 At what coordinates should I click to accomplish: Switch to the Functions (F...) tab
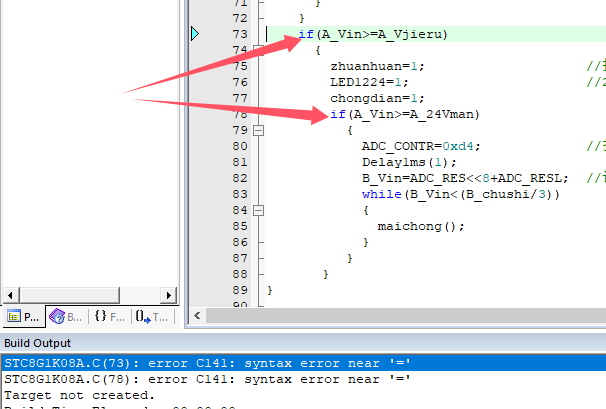110,317
